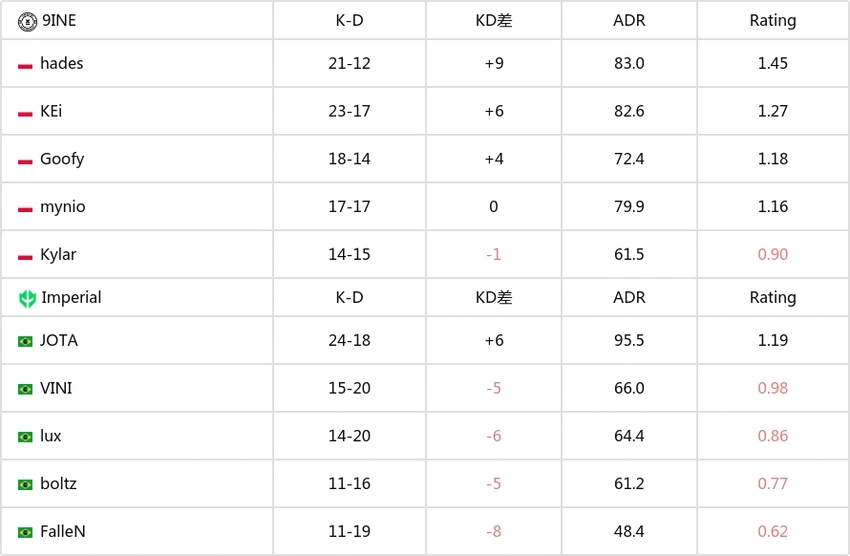Open player Goofy name link
Viewport: 850px width, 556px height.
(62, 159)
